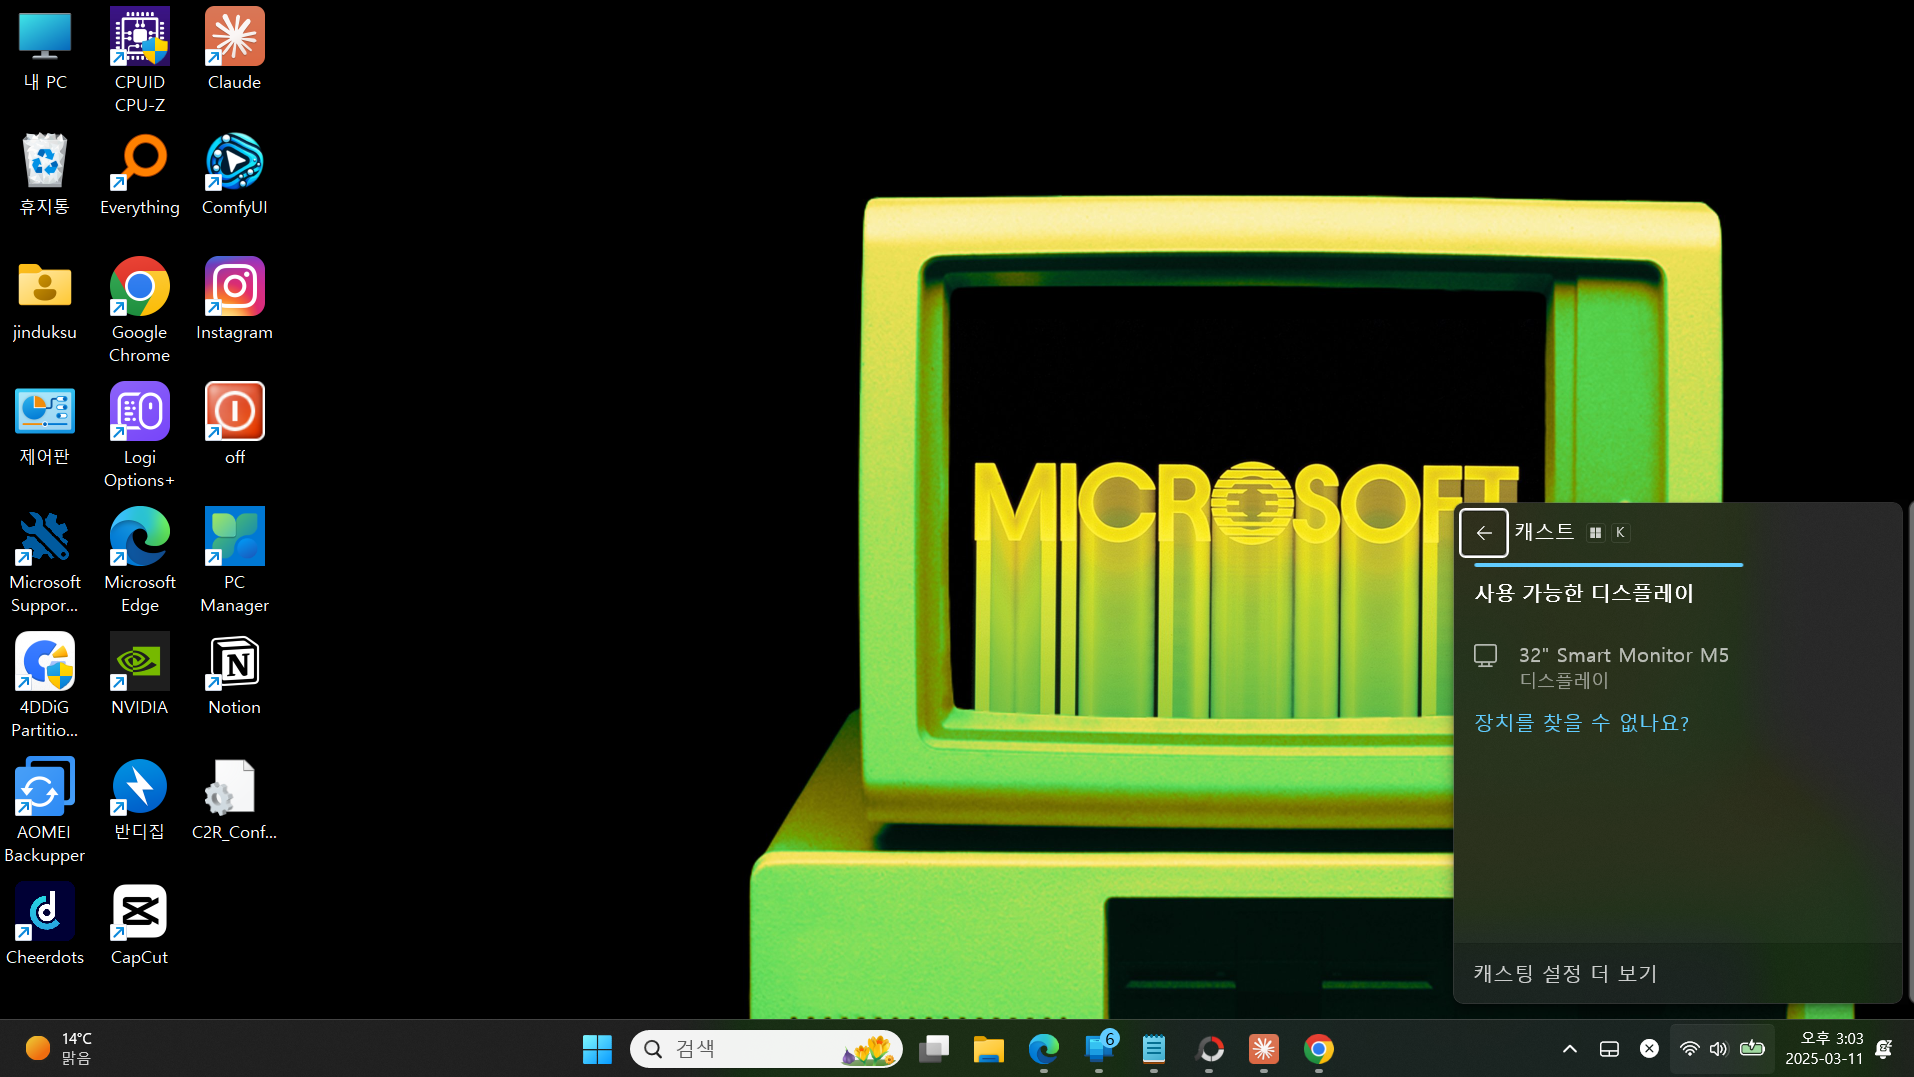Launch CPUID CPU-Z from the desktop

tap(140, 60)
